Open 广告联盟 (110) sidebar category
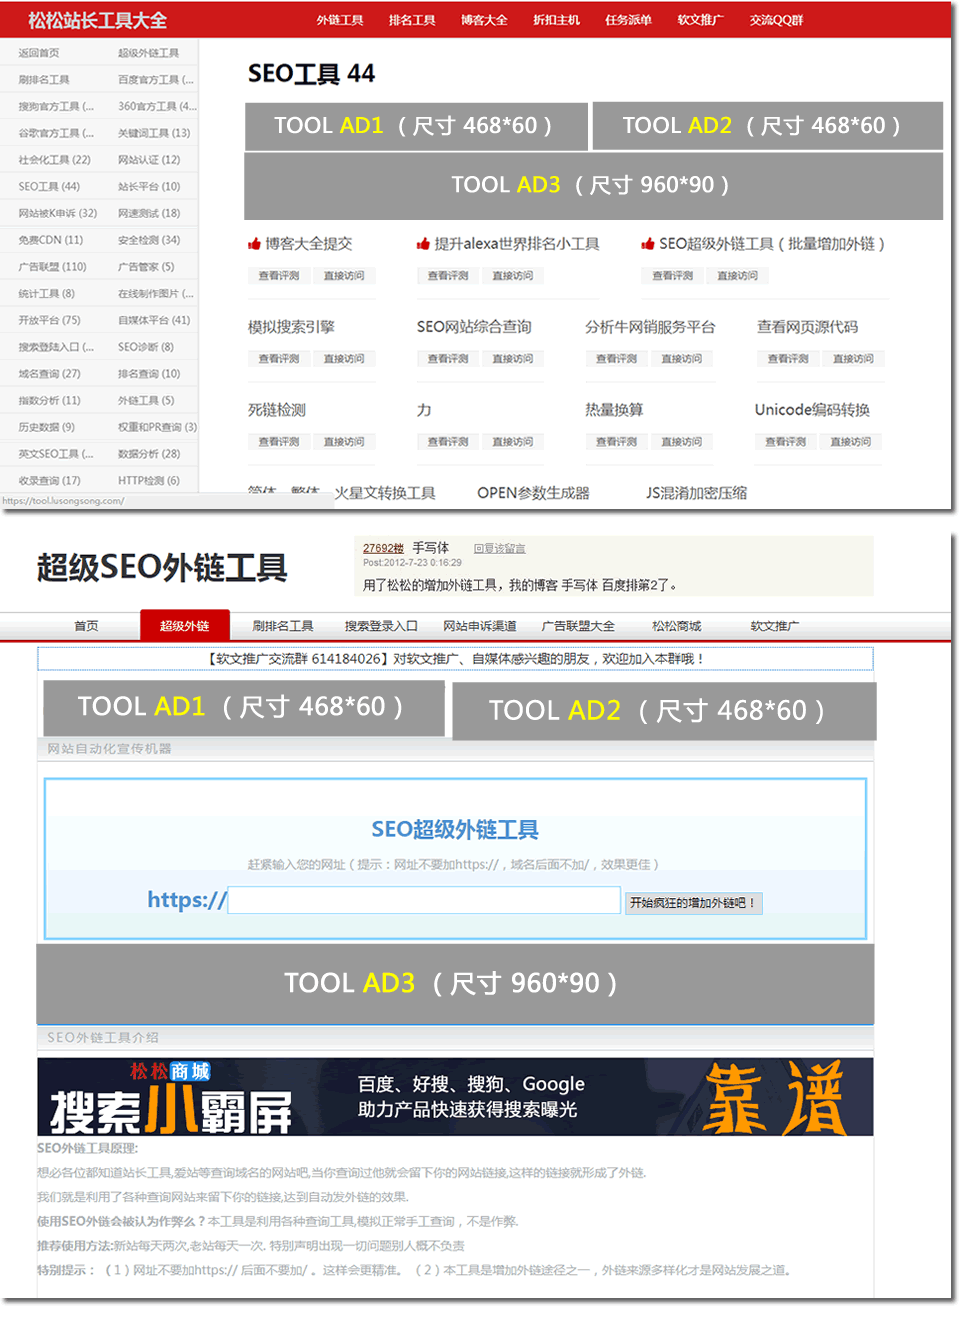 click(52, 267)
